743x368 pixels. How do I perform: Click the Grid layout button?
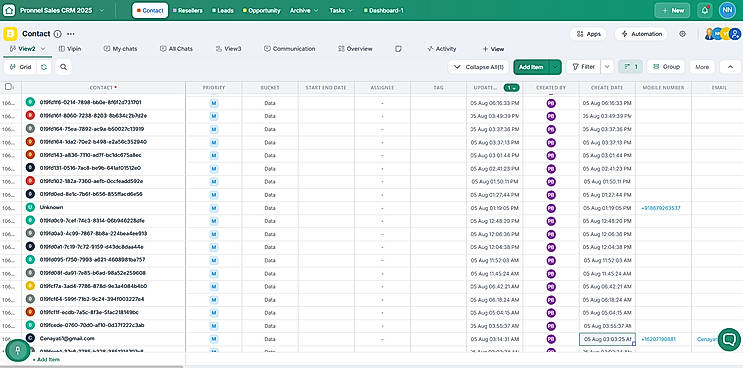[x=20, y=67]
